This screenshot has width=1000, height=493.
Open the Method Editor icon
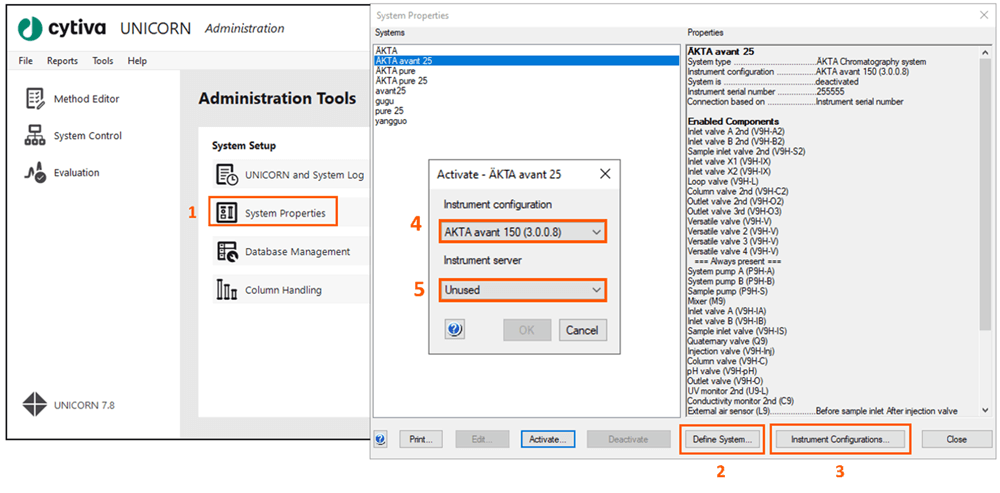pos(36,98)
